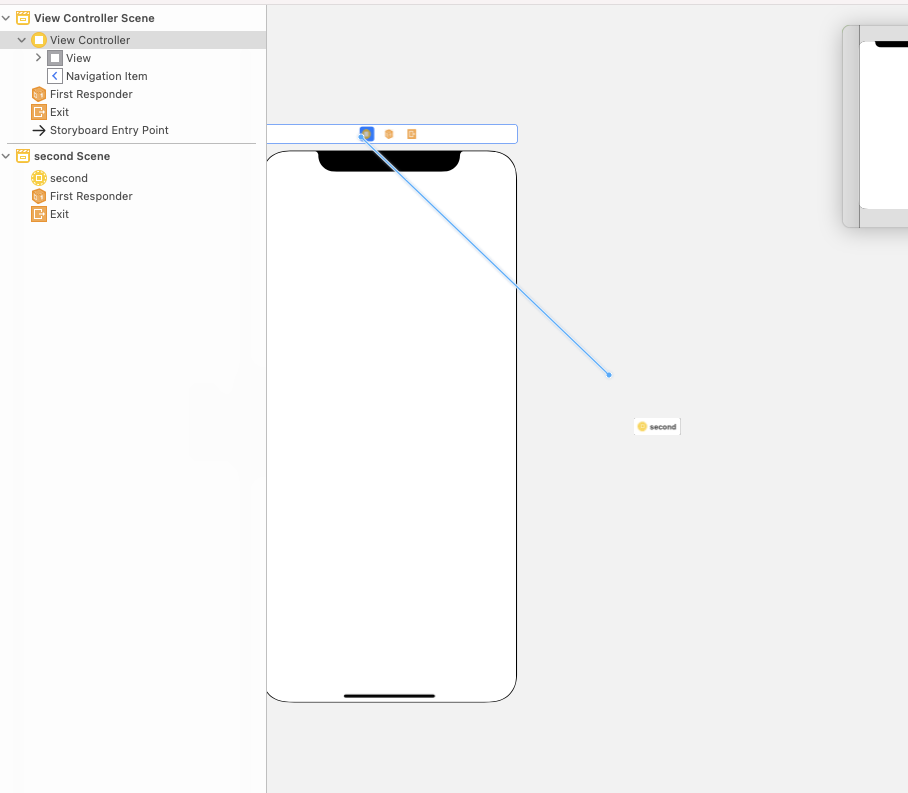
Task: Select the View Controller Scene row text
Action: coord(94,18)
